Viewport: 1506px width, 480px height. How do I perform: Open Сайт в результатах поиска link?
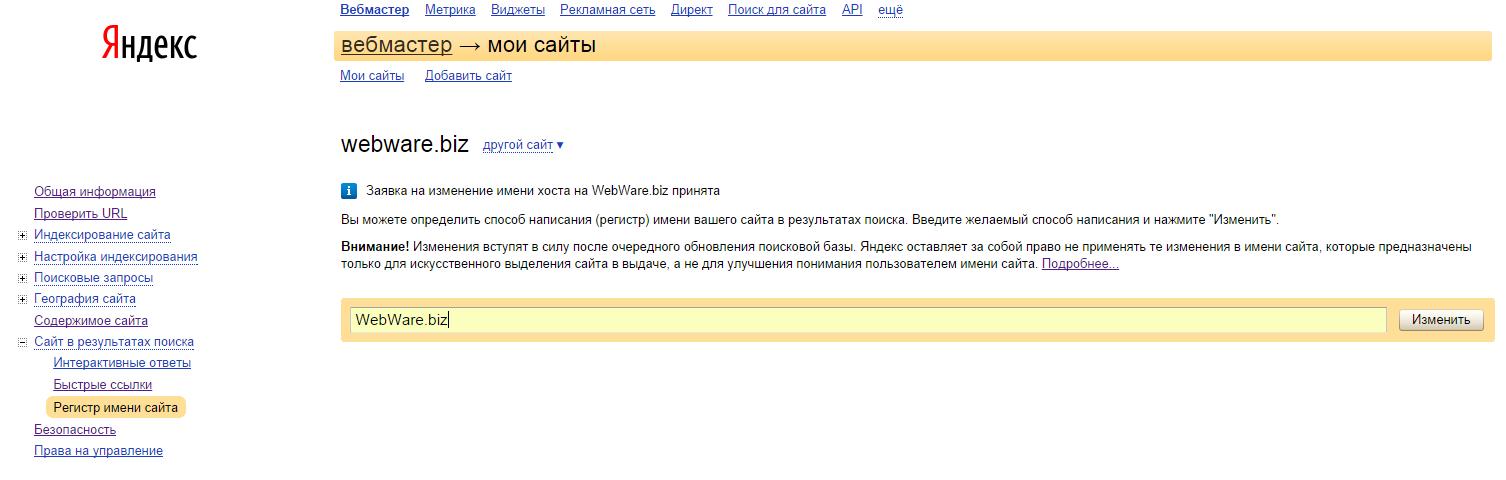[114, 342]
